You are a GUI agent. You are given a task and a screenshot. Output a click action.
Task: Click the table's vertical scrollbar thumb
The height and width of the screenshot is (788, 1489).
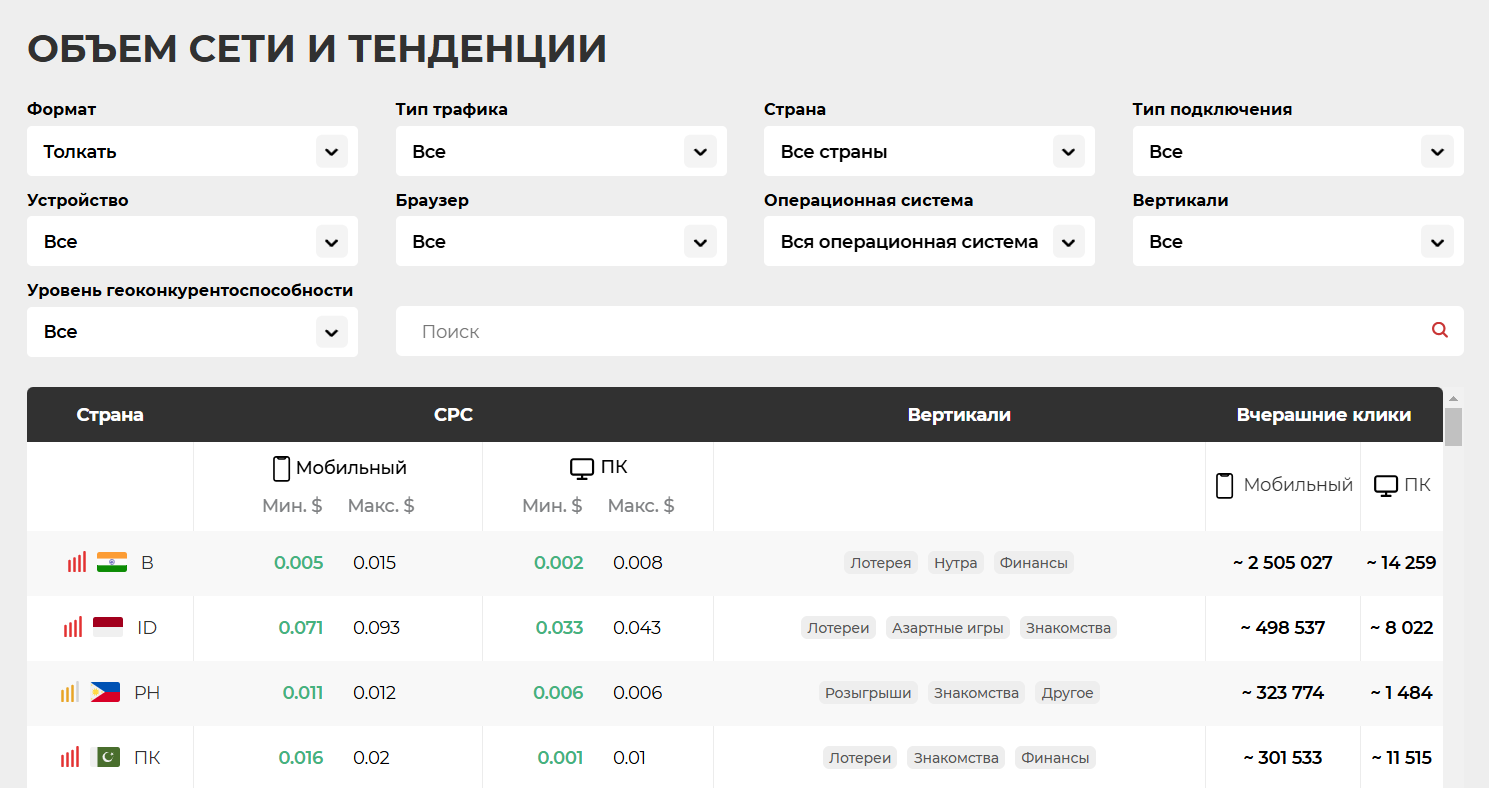coord(1453,427)
